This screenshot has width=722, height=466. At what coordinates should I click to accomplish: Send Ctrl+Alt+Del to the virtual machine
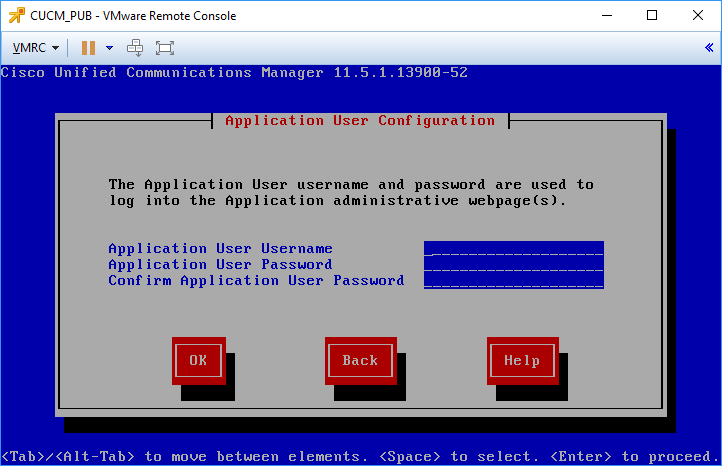[x=135, y=48]
